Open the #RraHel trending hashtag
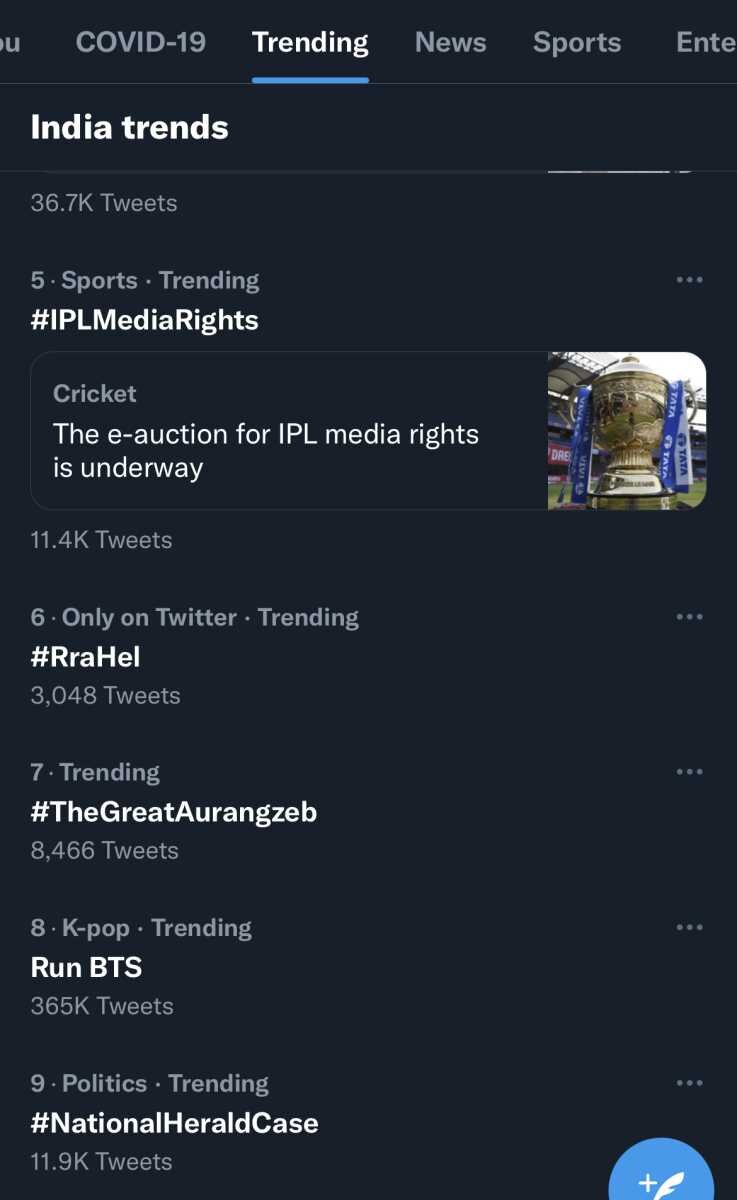The width and height of the screenshot is (737, 1200). [86, 657]
